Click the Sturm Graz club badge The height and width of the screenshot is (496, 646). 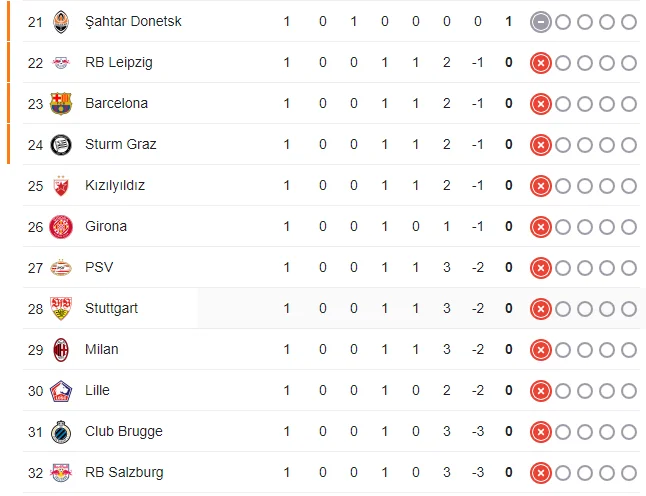tap(61, 144)
